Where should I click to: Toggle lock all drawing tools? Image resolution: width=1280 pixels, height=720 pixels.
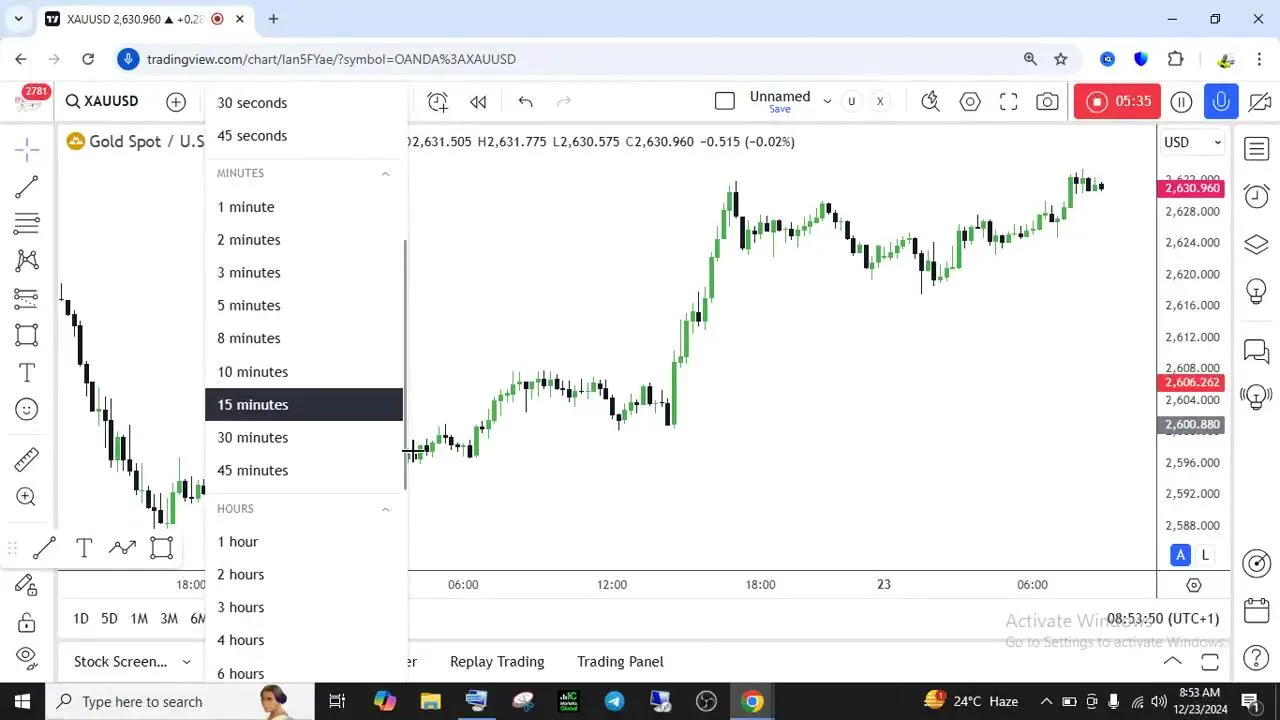coord(27,622)
